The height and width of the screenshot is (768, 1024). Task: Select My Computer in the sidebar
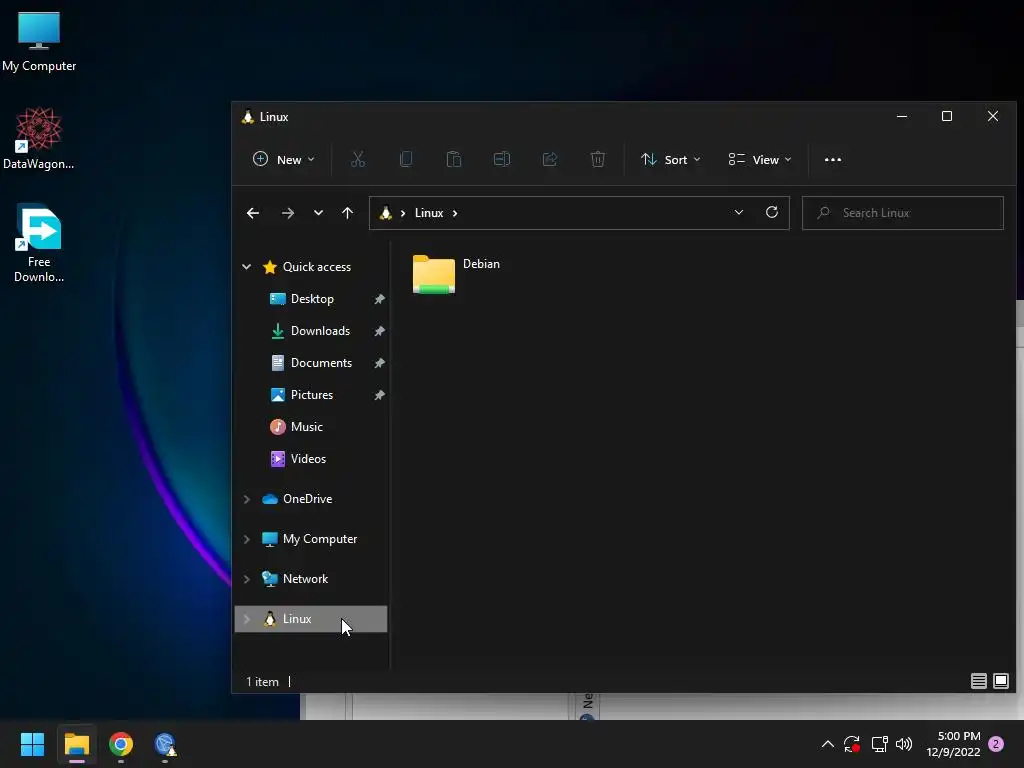[x=319, y=539]
